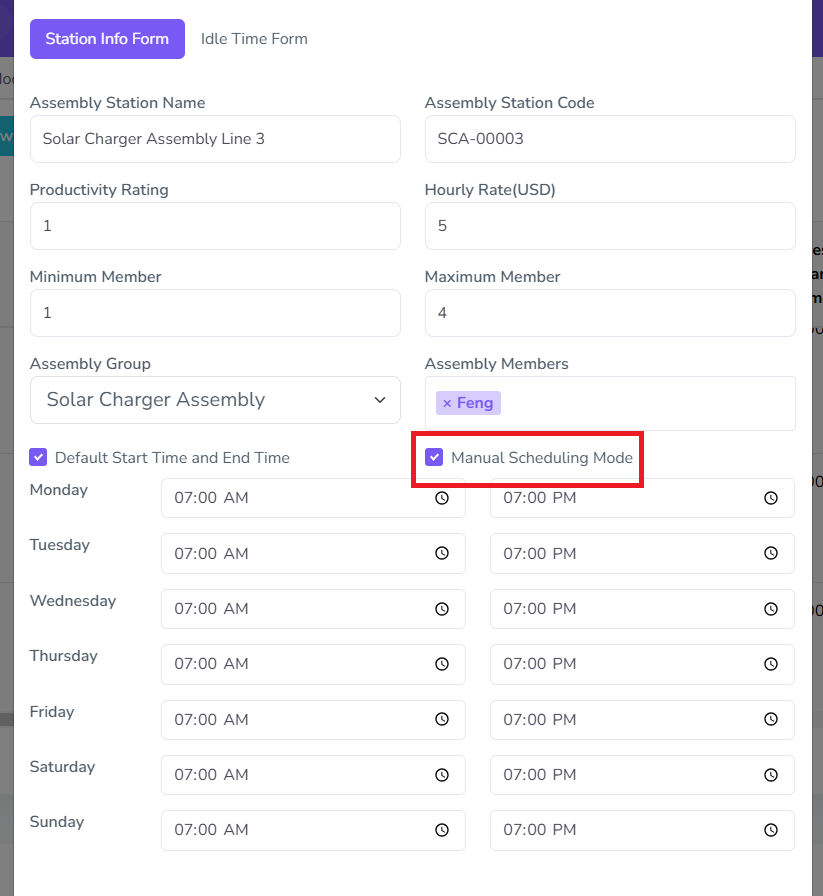The image size is (823, 896).
Task: Open time picker for Wednesday end time
Action: click(x=771, y=609)
